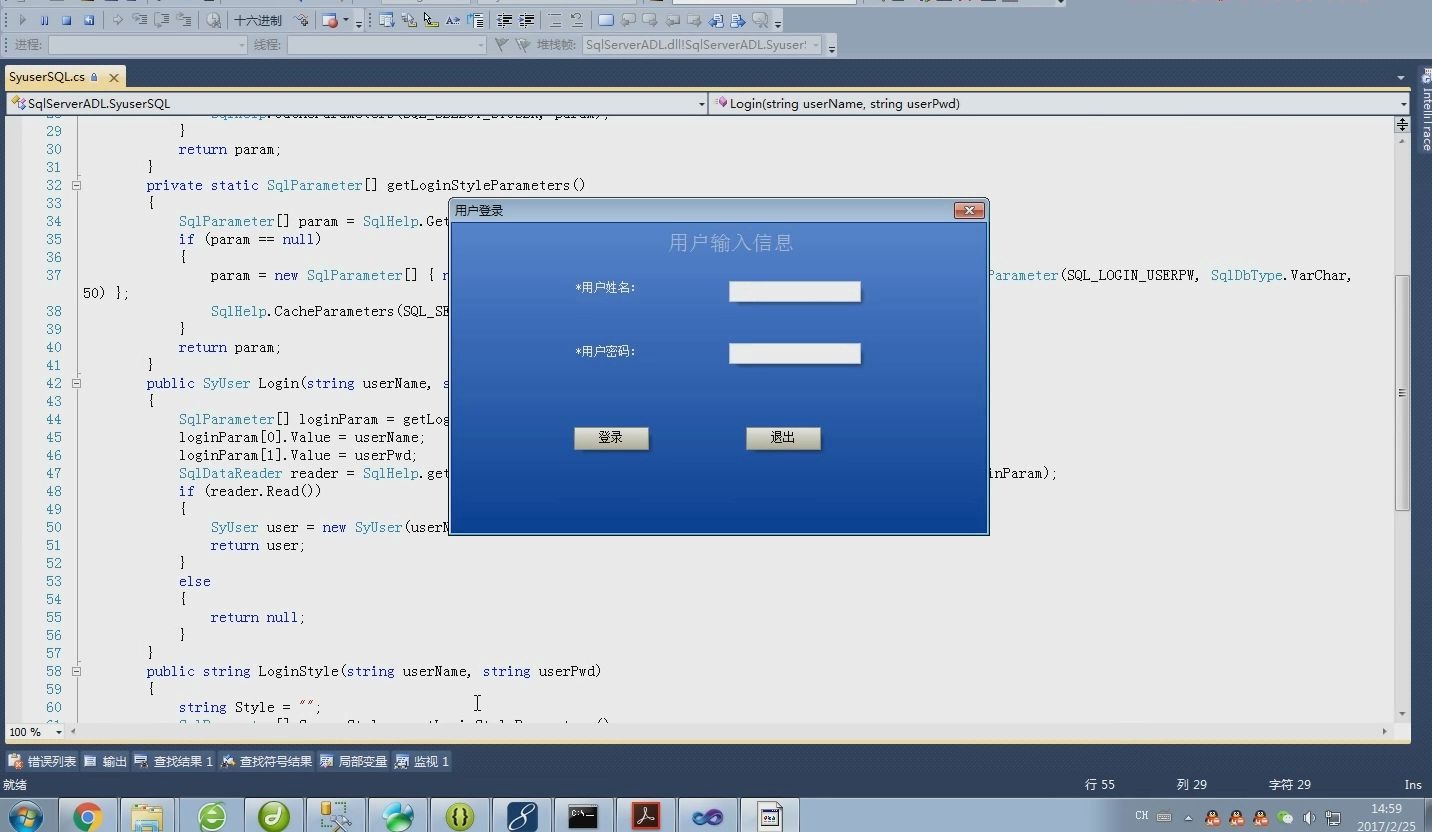Open Windows Explorer folder on taskbar

coord(147,816)
